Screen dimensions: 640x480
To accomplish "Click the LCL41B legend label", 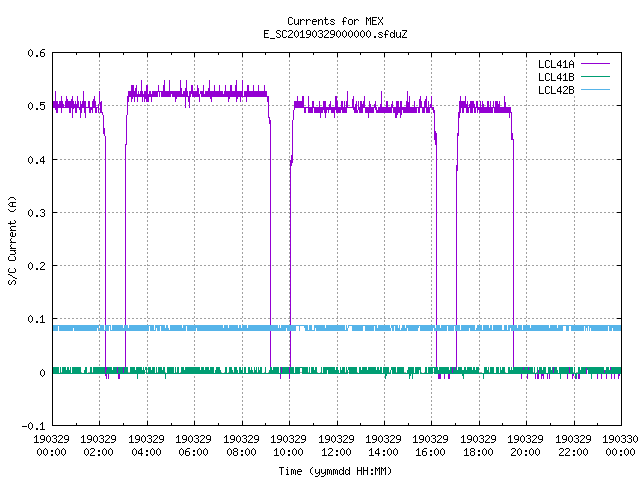I will [556, 77].
